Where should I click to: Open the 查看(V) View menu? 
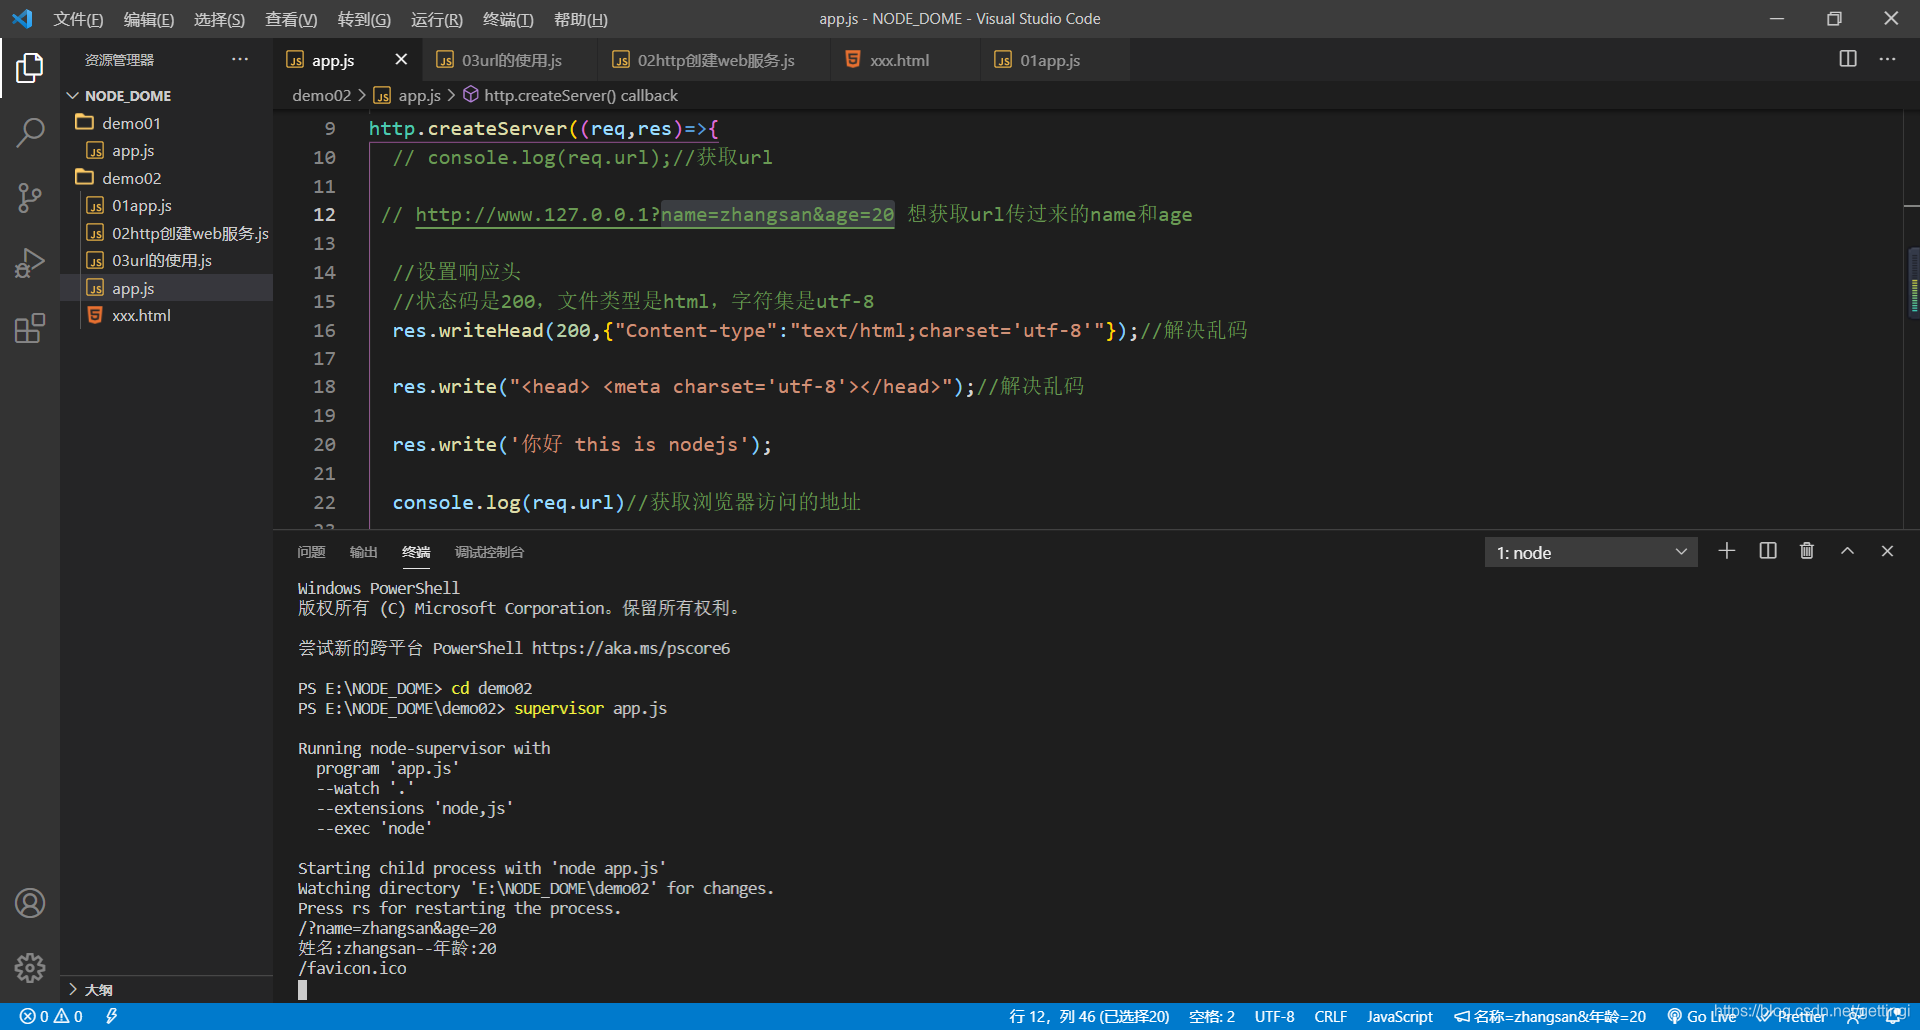(291, 19)
